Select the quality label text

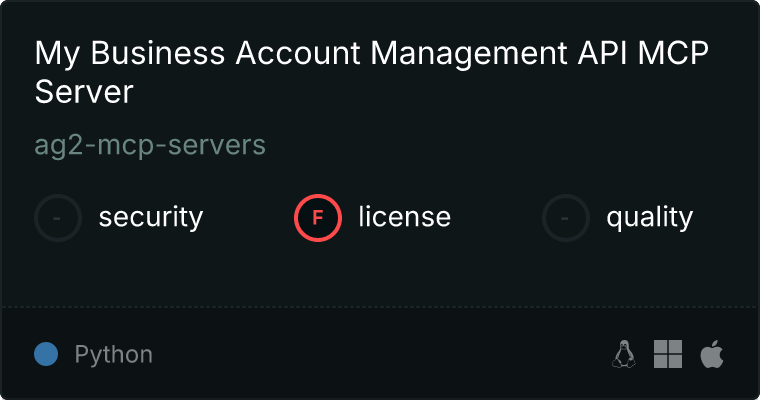coord(649,217)
